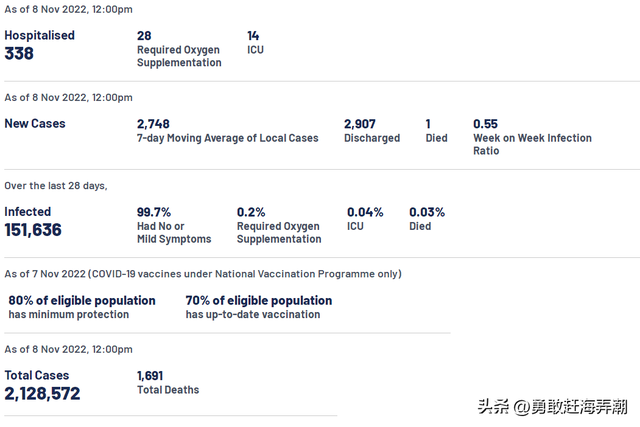Click the Died count of 1
640x427 pixels.
(428, 124)
